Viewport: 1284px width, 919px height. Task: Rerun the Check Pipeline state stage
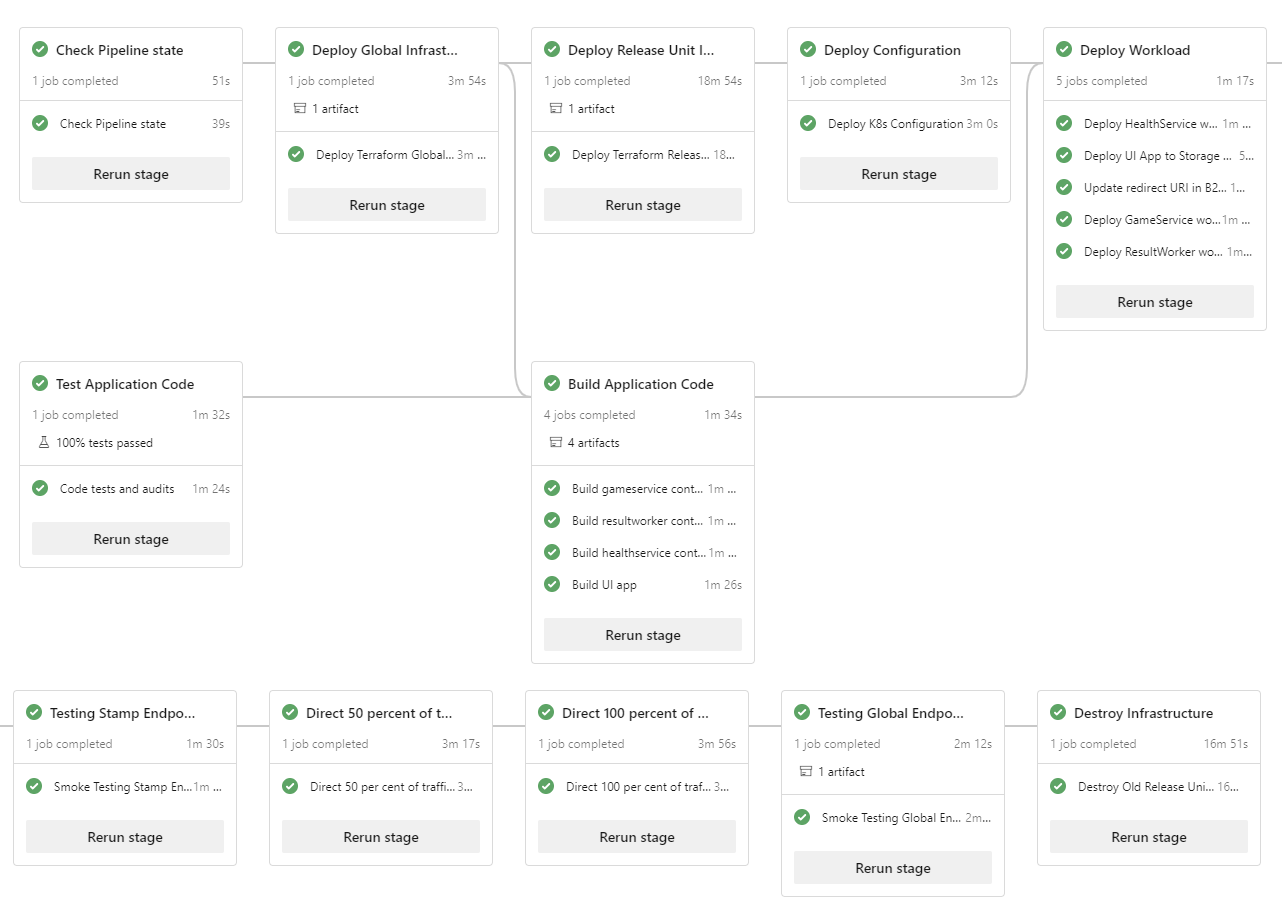pos(131,174)
